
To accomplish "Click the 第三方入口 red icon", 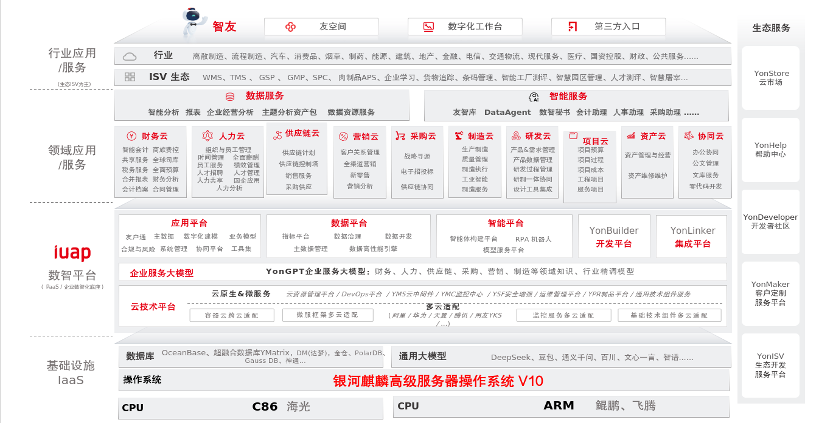I will 572,27.
